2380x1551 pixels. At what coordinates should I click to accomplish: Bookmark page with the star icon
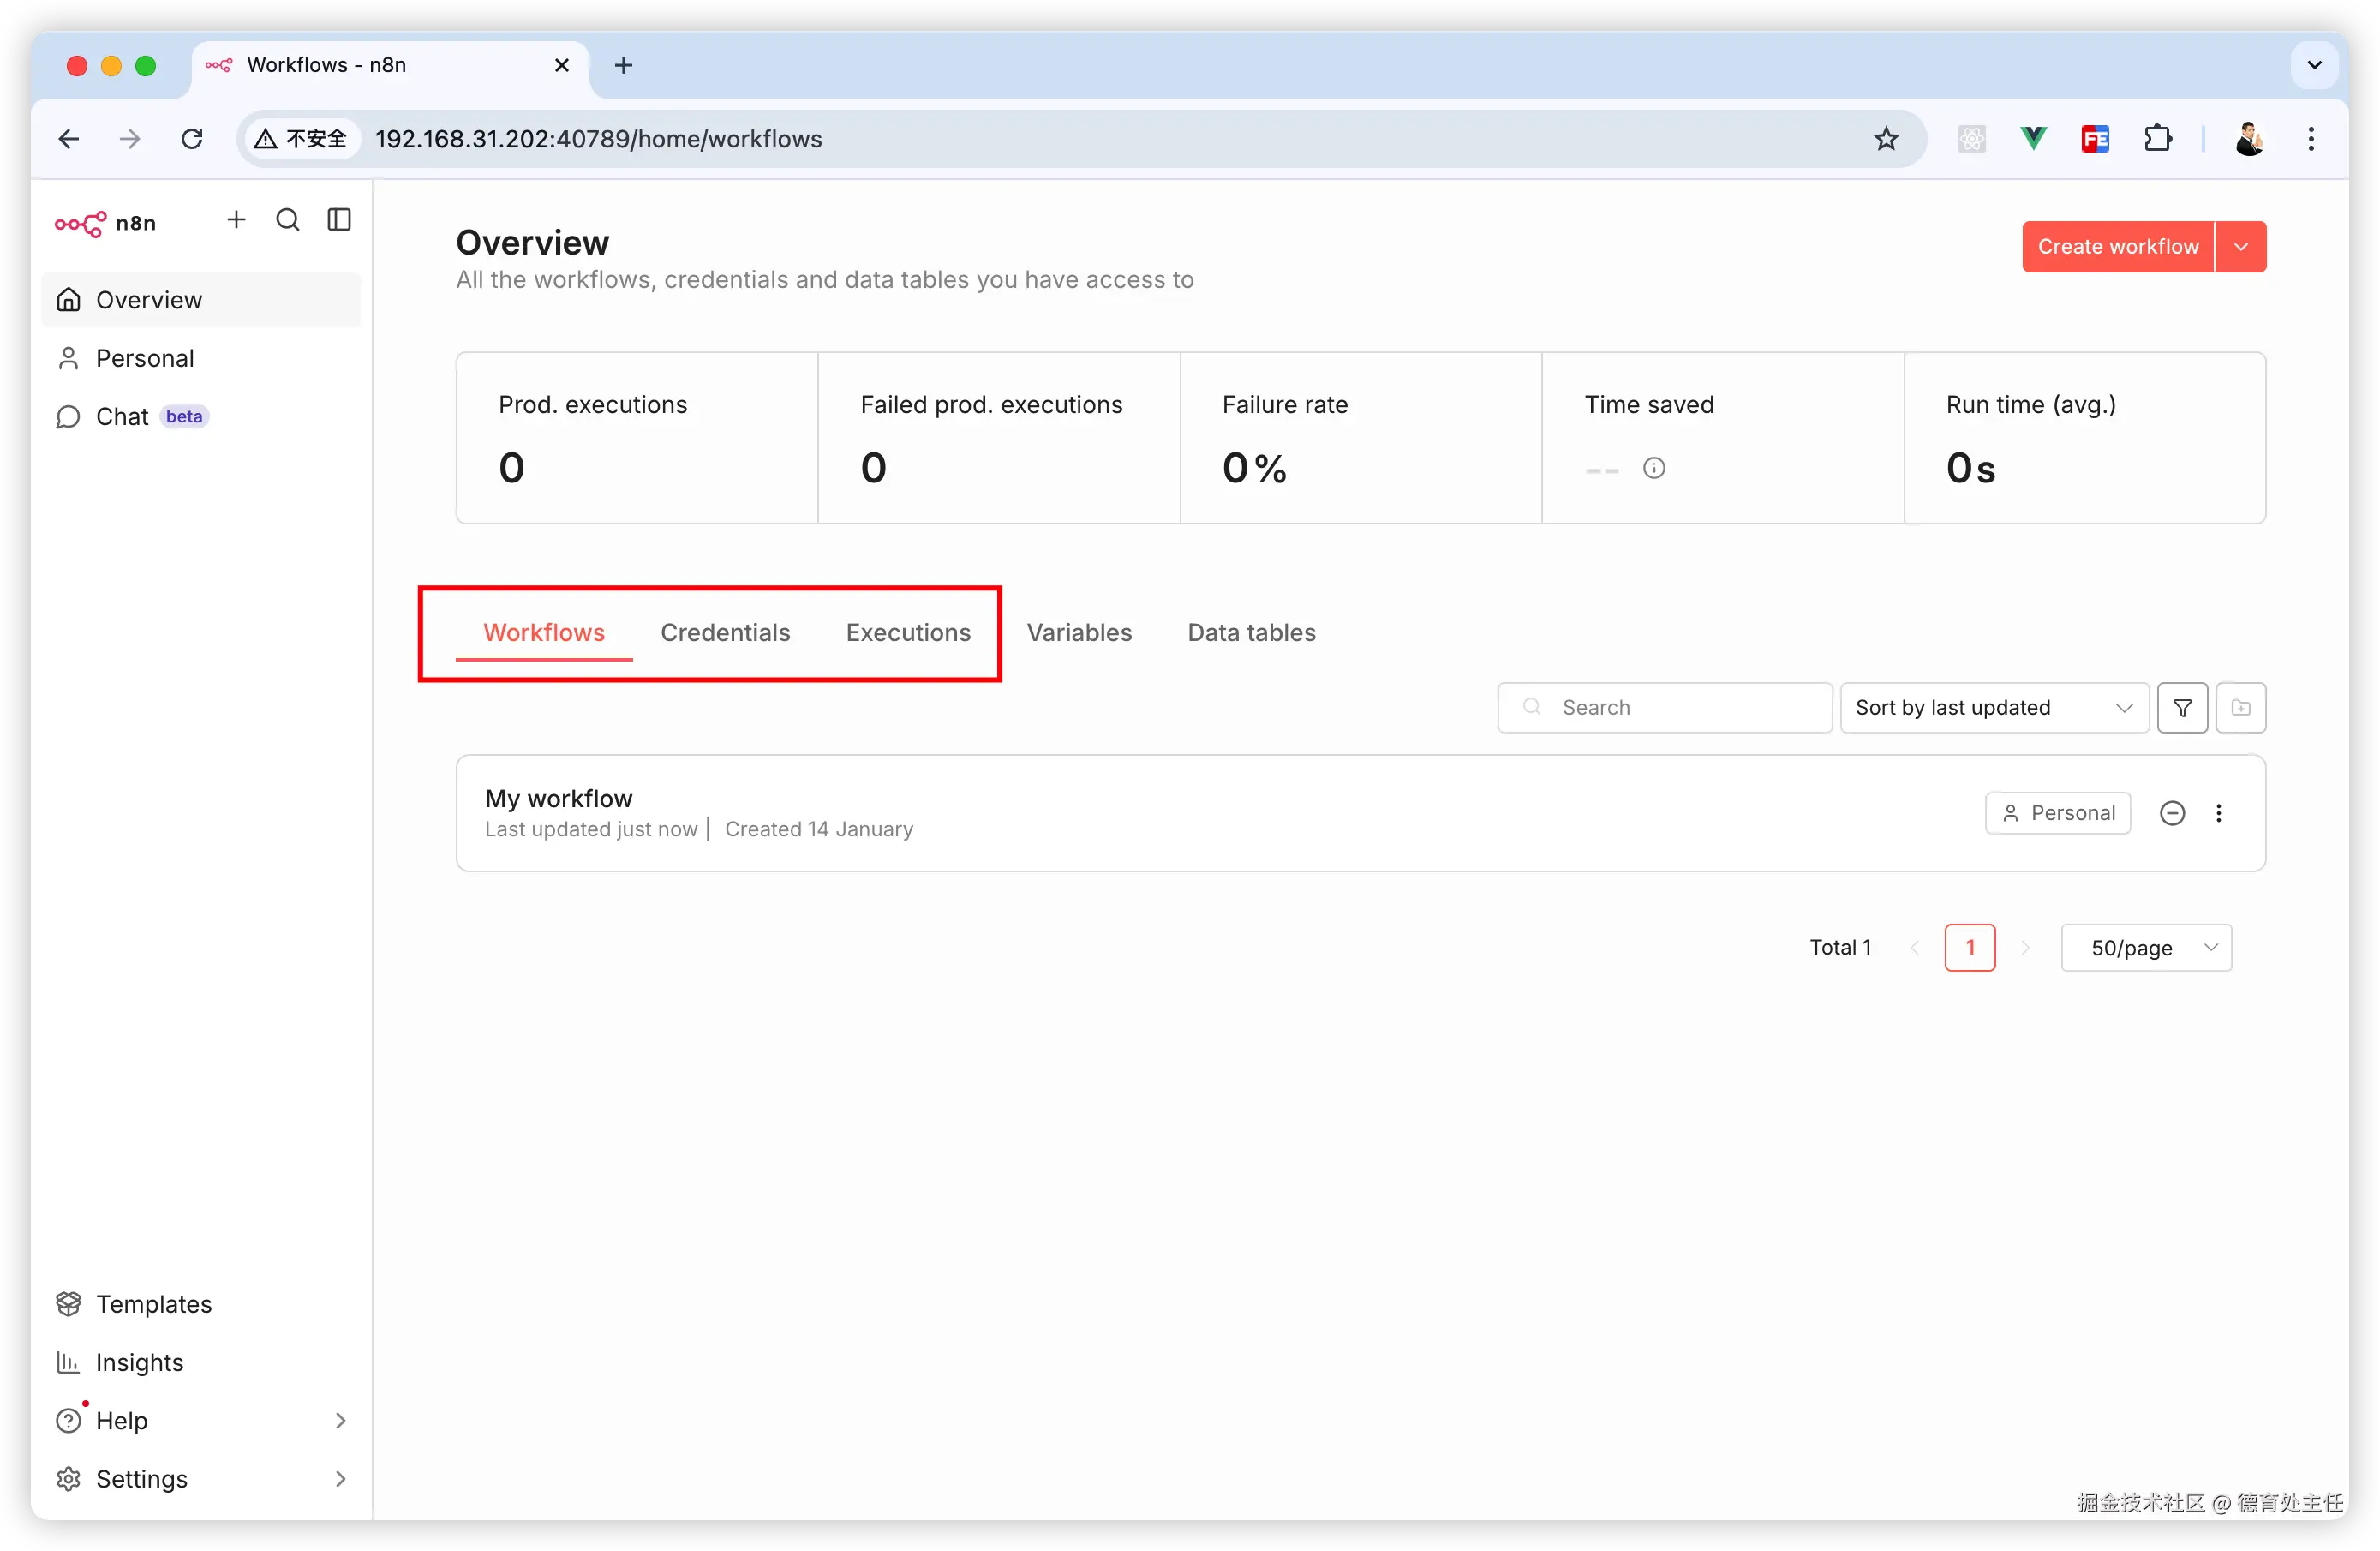pos(1885,139)
